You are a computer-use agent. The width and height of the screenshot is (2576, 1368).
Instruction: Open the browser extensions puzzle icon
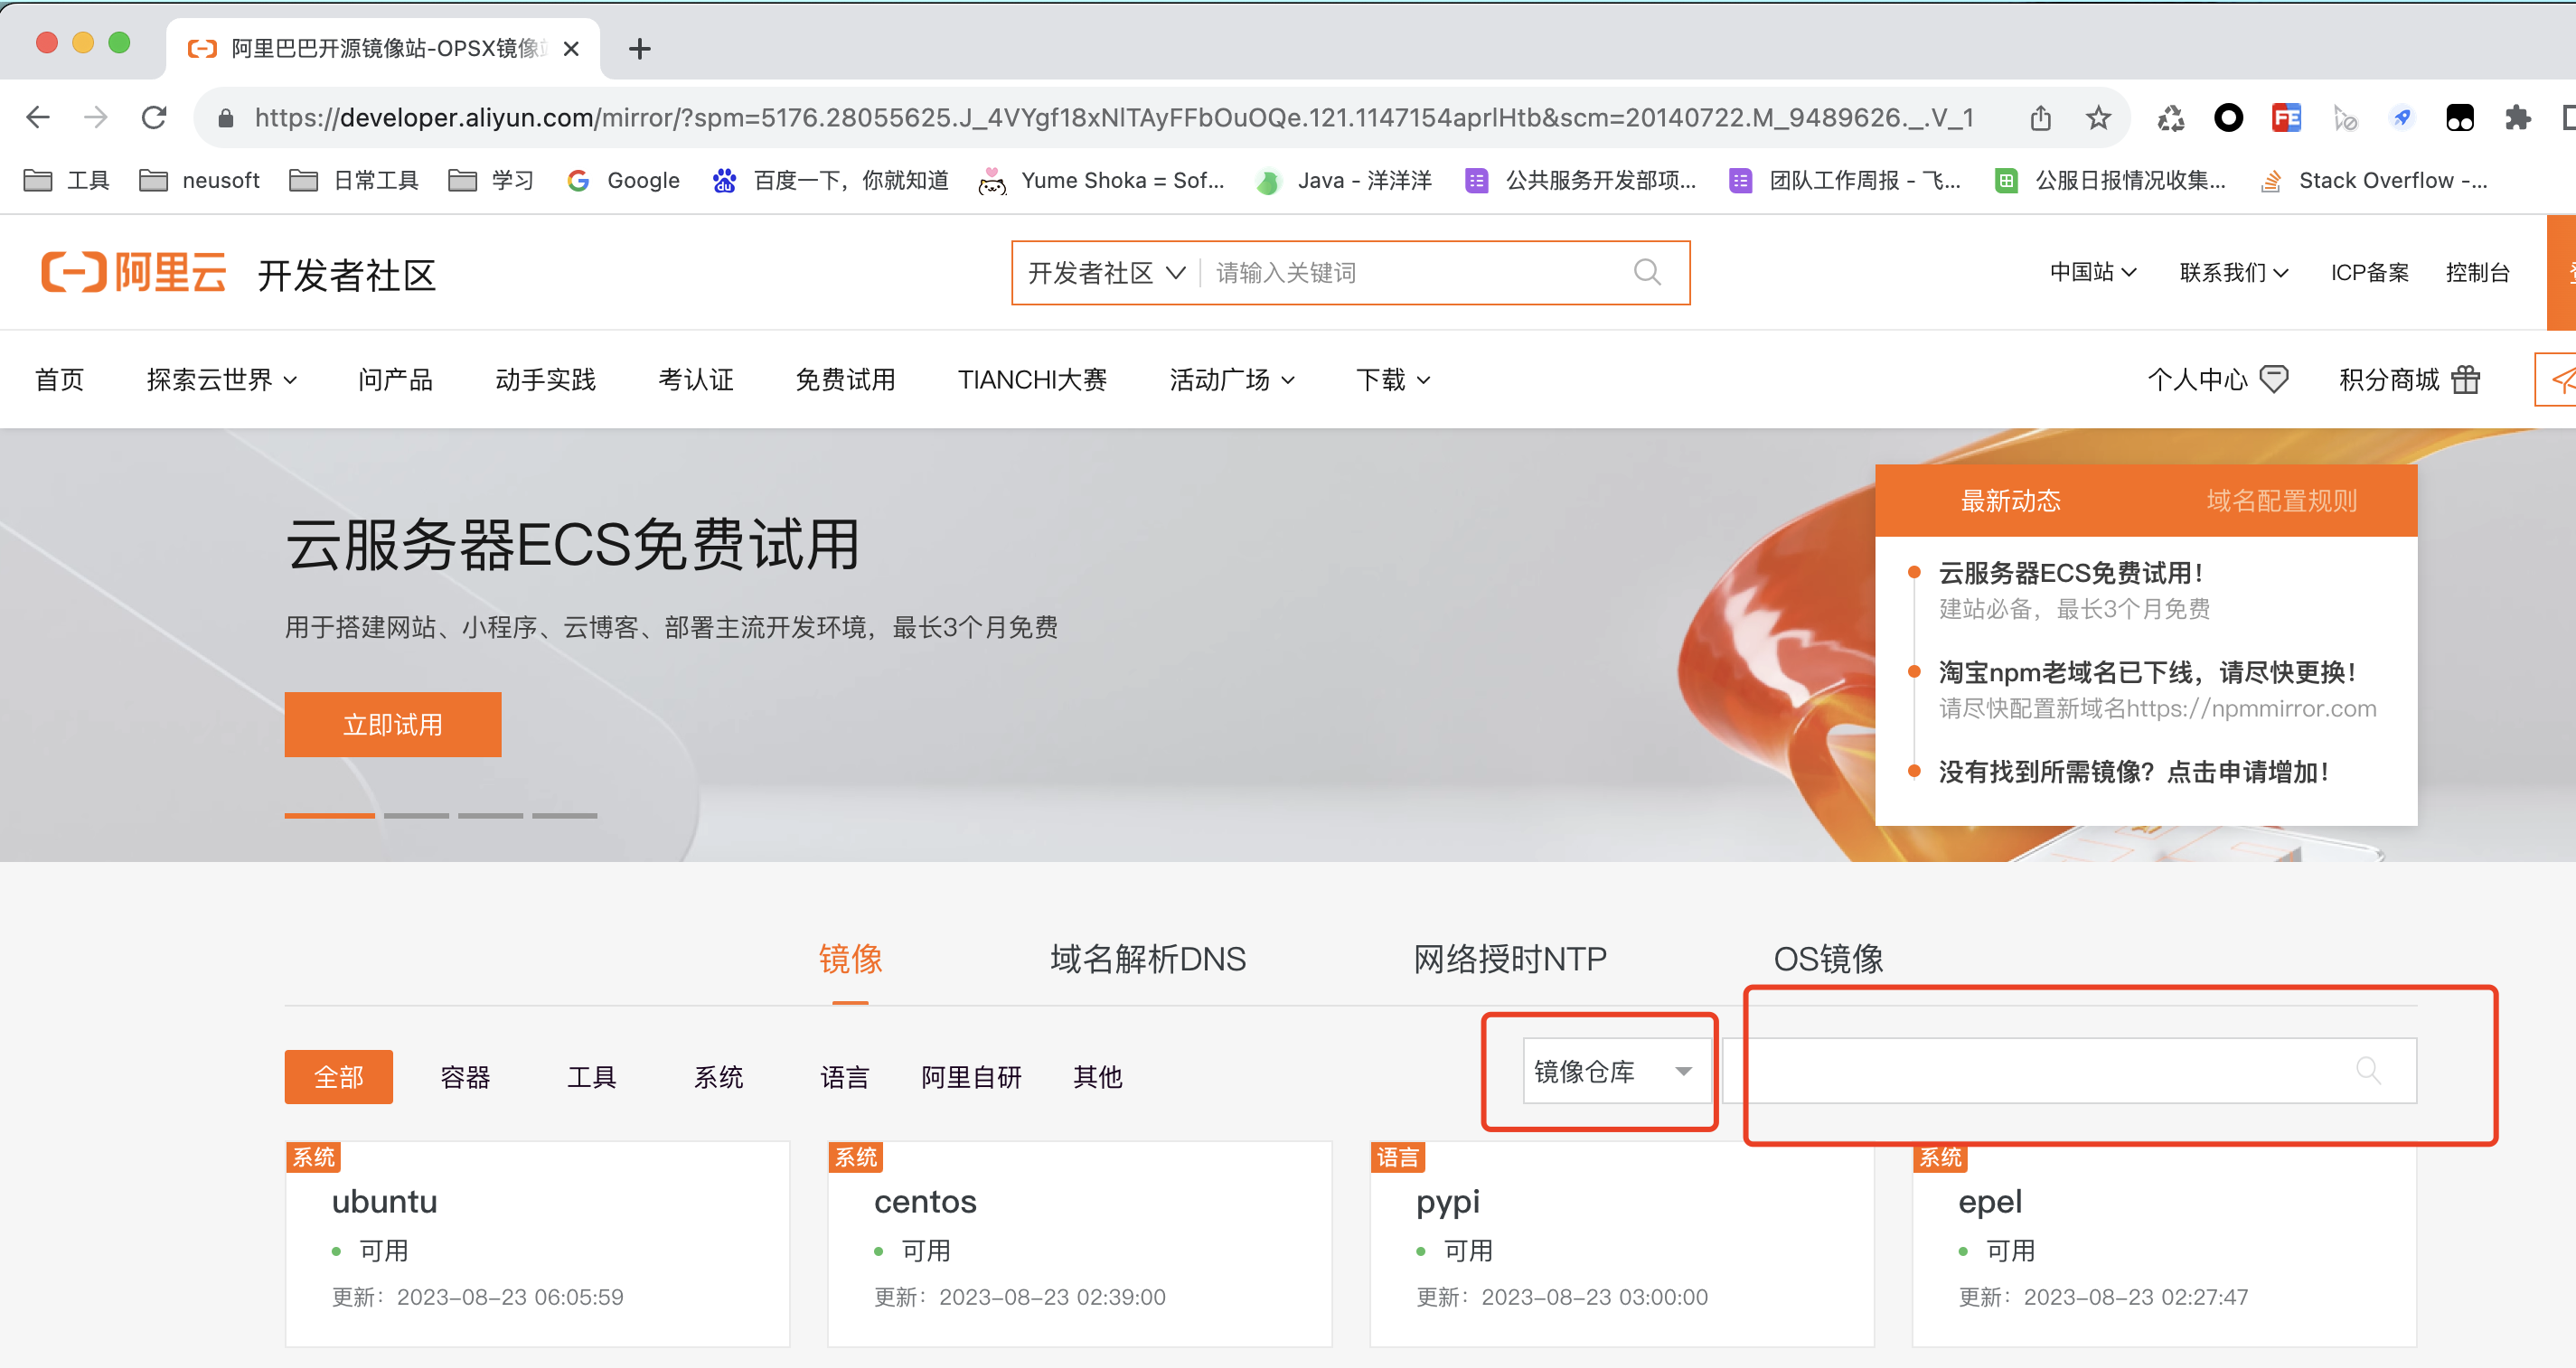tap(2517, 118)
